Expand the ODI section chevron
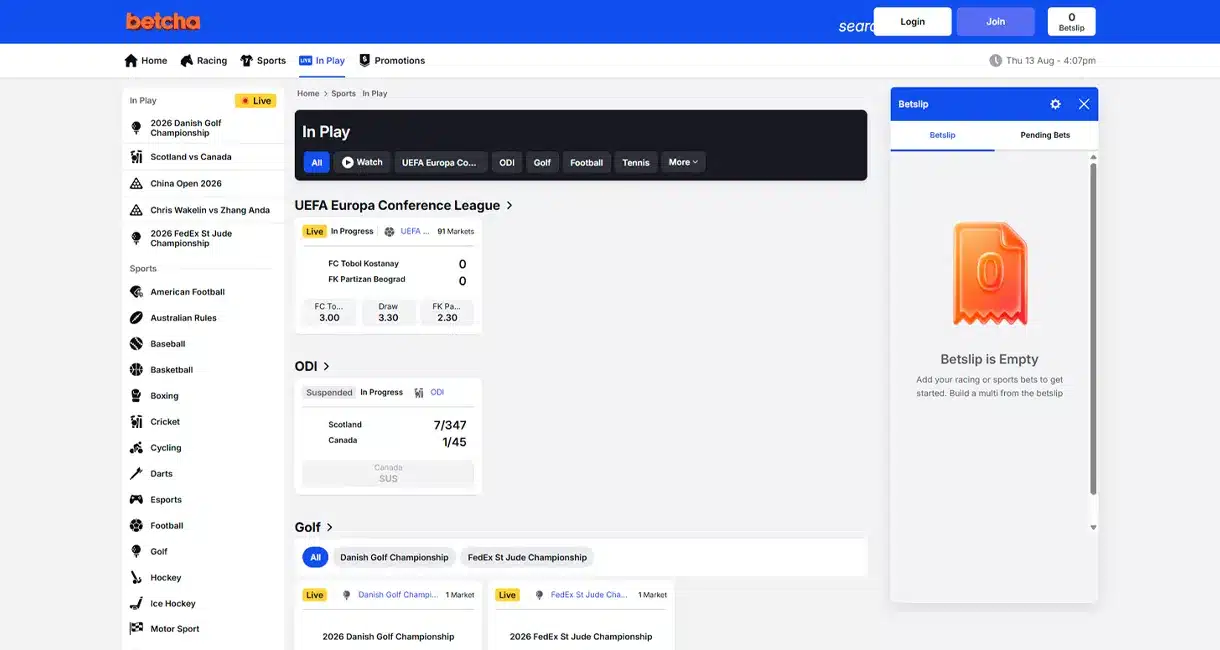 (327, 366)
